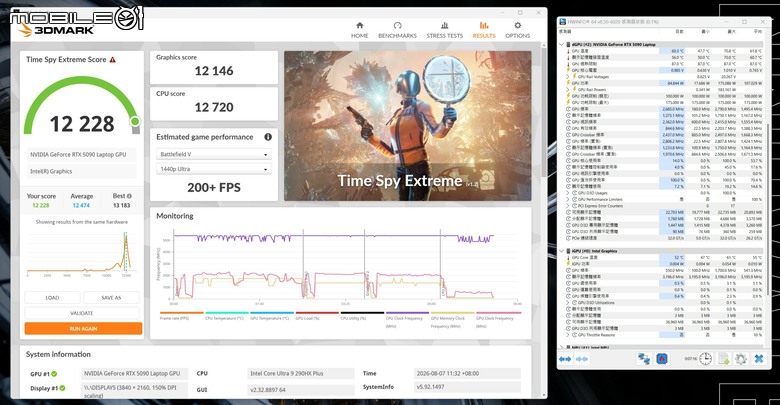Click the info icon next to Best score
This screenshot has width=780, height=405.
pos(129,196)
